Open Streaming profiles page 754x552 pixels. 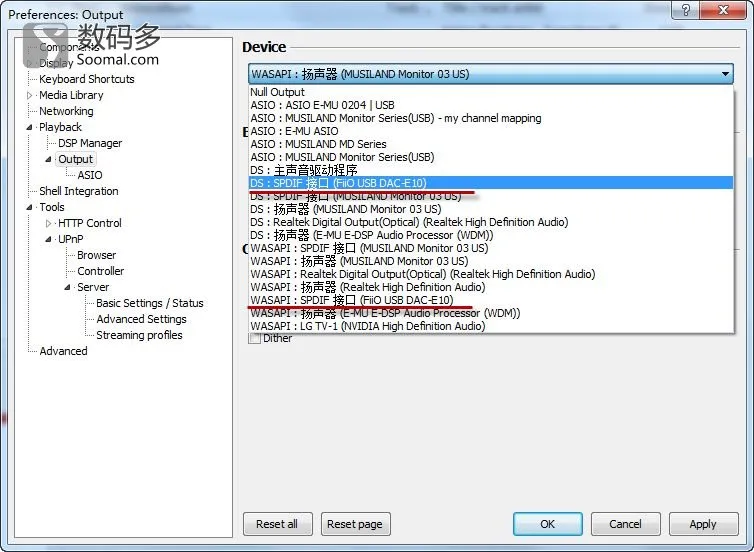[x=139, y=335]
